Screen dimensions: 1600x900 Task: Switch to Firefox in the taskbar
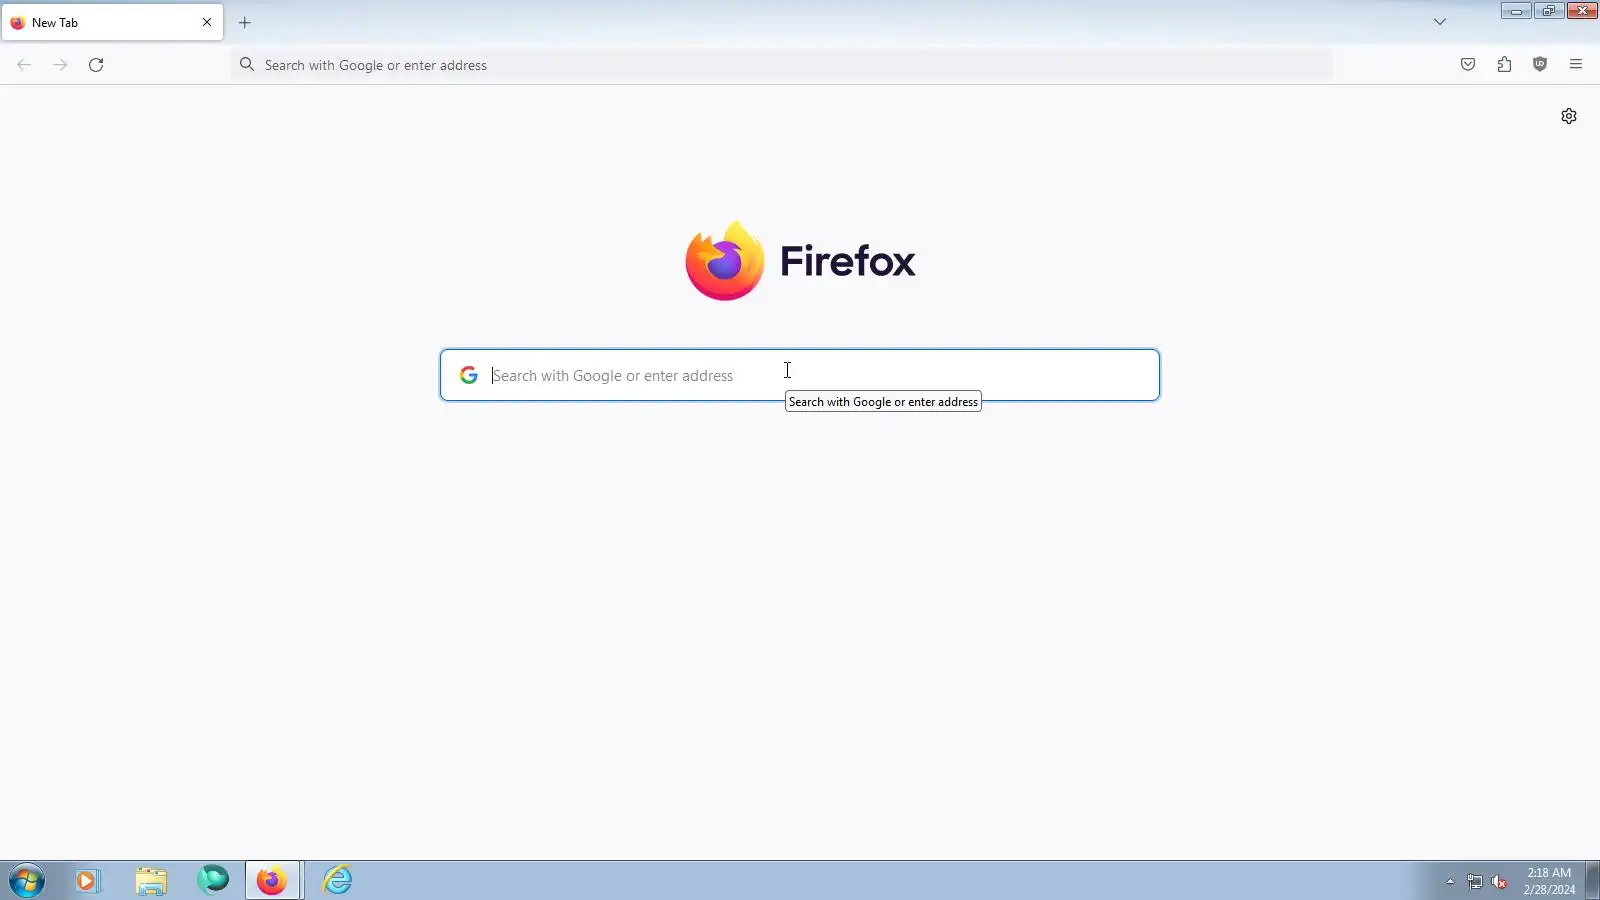[x=272, y=881]
